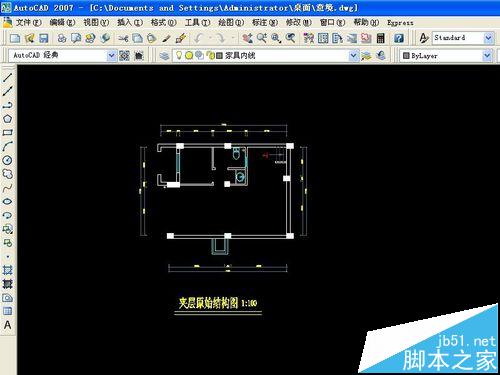Click the Copy icon
500x375 pixels.
pyautogui.click(x=137, y=38)
